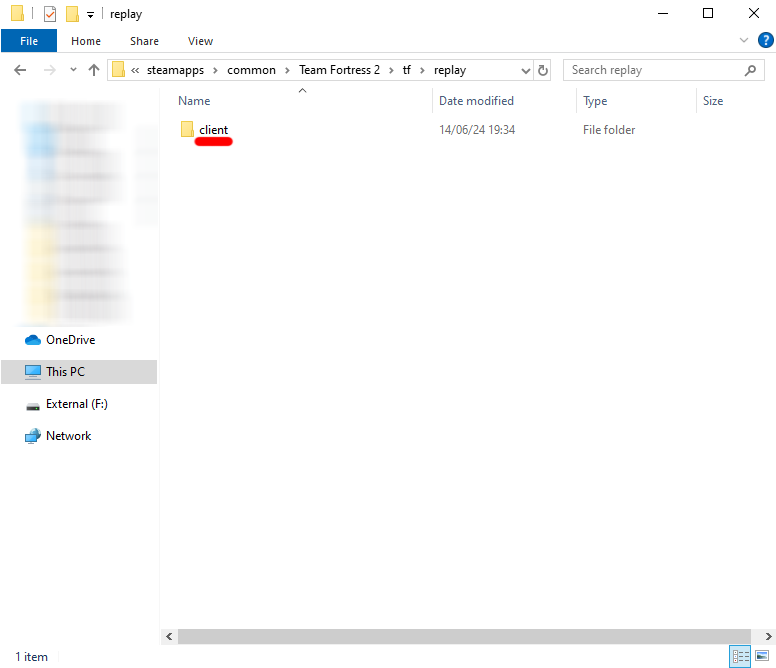Sort by the Size column header
The image size is (776, 668).
click(x=713, y=101)
